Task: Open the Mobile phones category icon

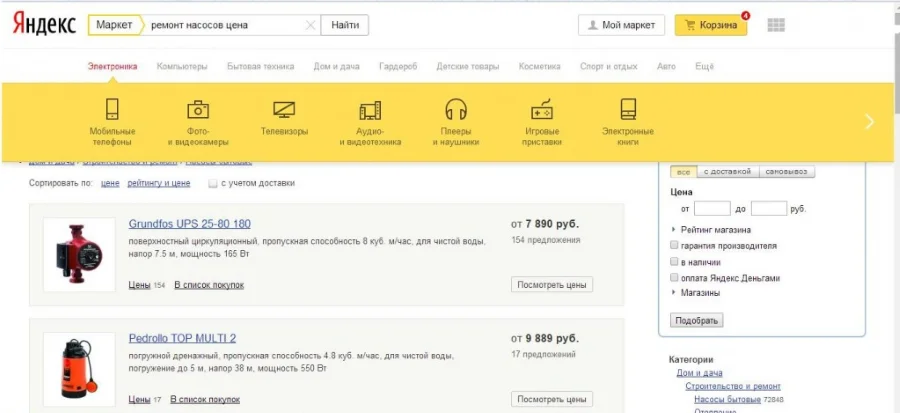Action: 112,109
